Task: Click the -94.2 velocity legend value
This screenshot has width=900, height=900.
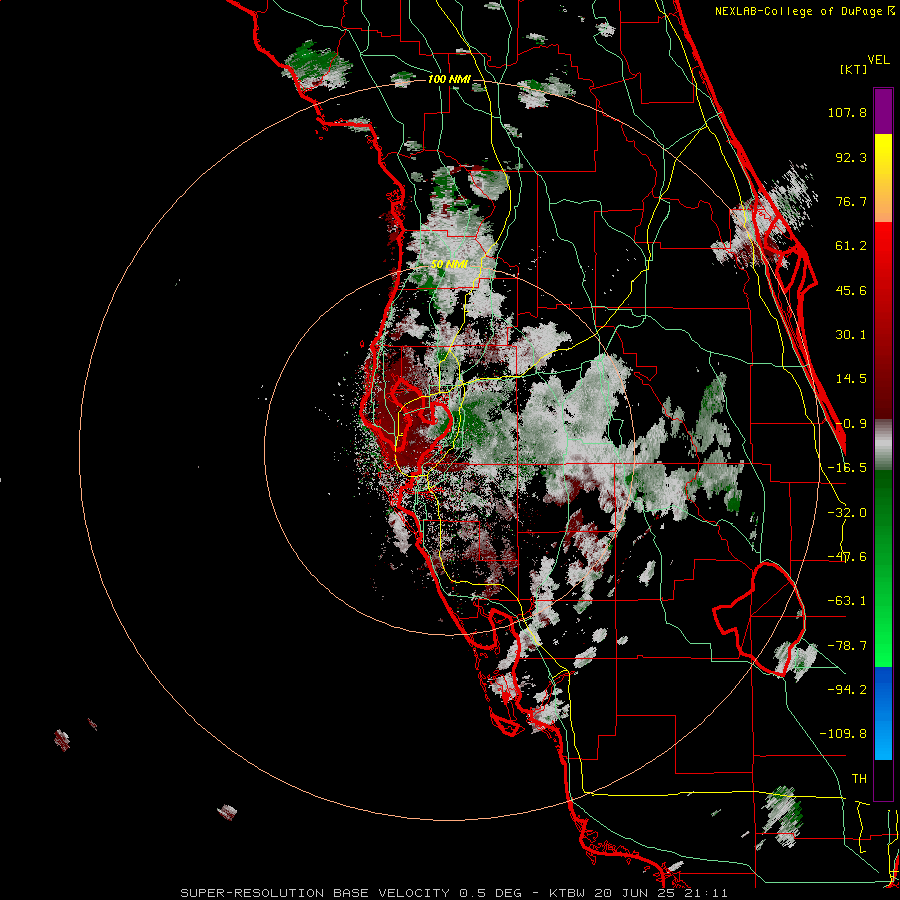Action: click(847, 690)
